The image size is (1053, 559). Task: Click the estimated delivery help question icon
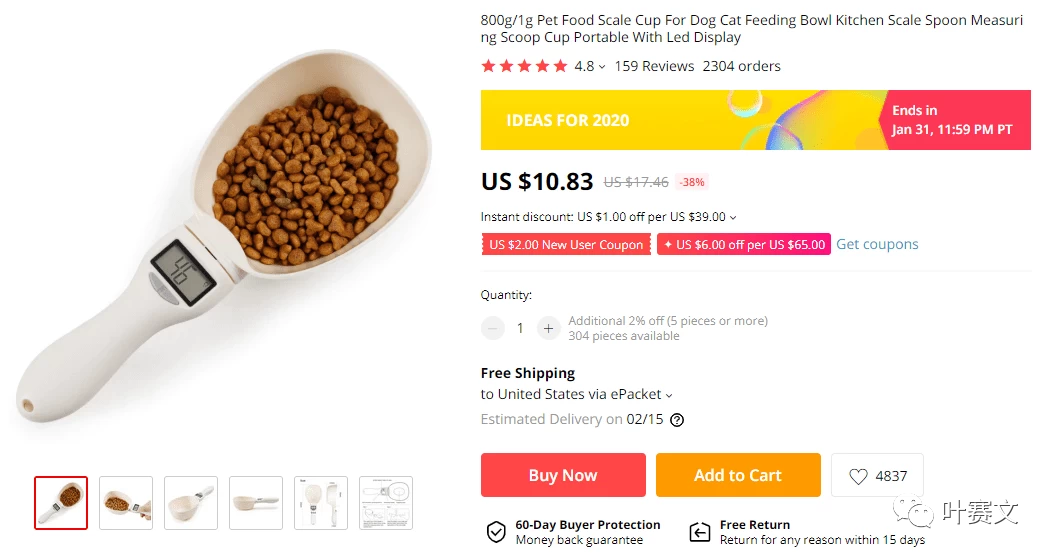coord(677,420)
